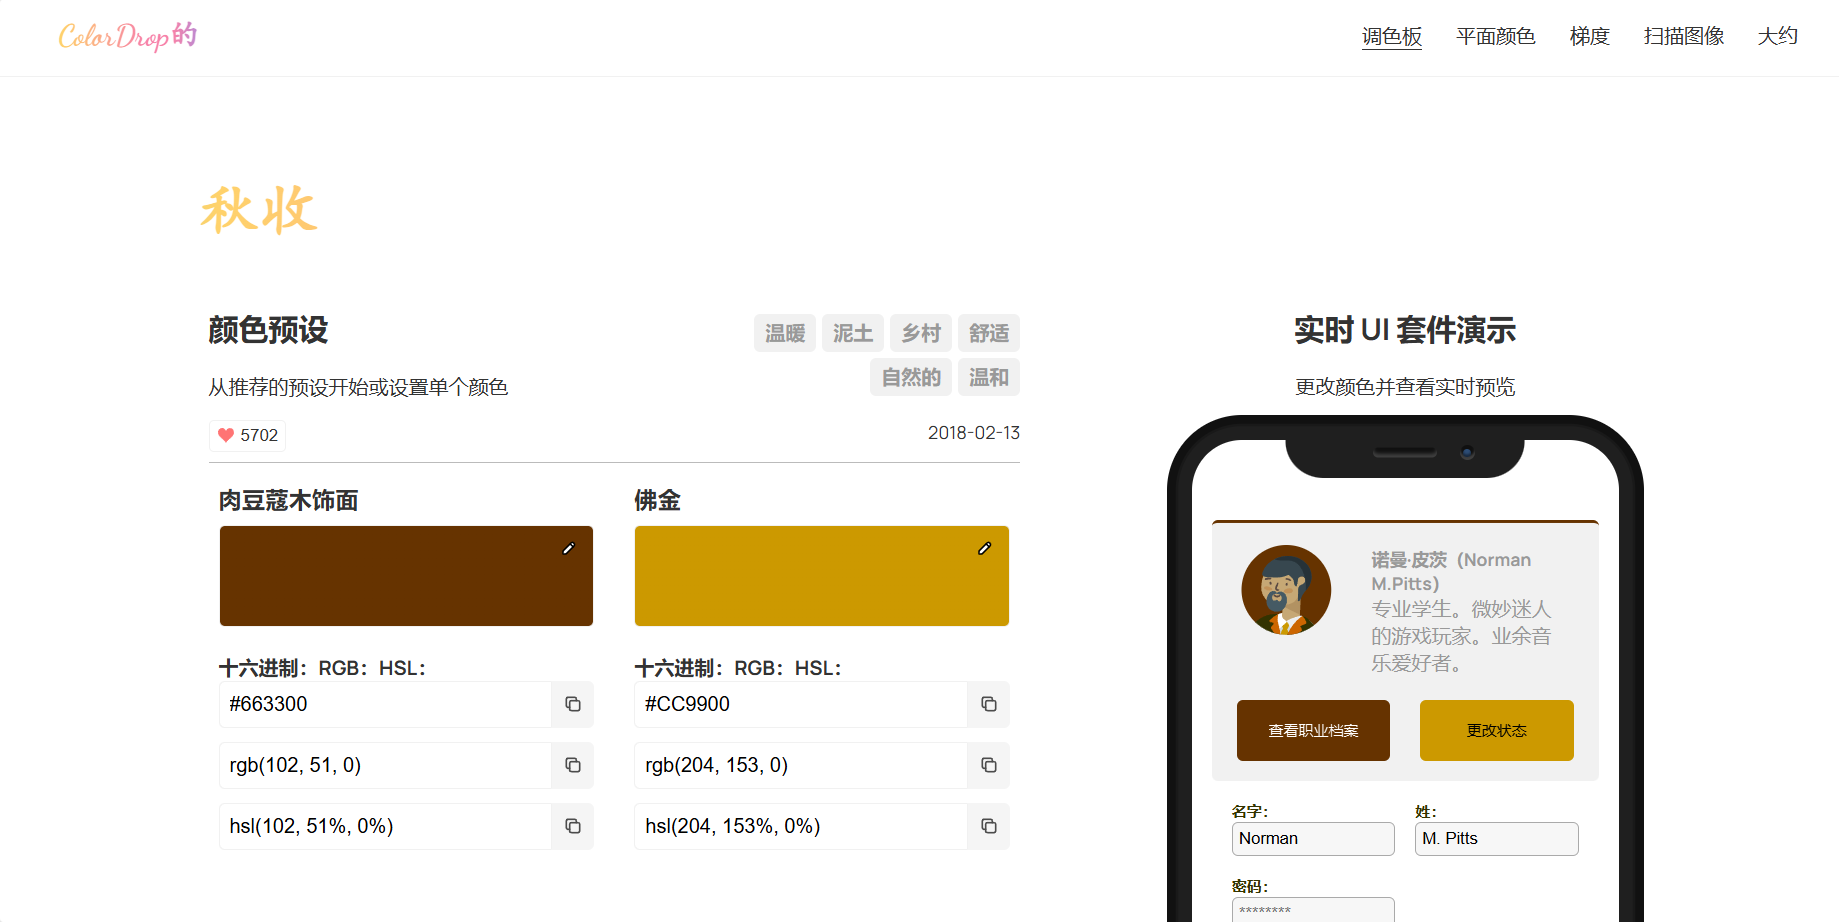Focus the hsl(204, 153%, 0%) field
1839x922 pixels.
click(x=801, y=826)
